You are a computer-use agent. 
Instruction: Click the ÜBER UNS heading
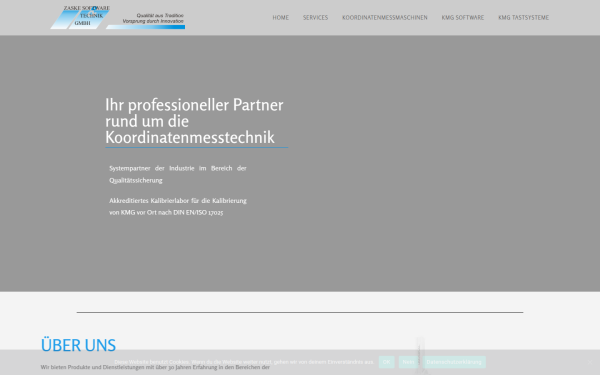[x=78, y=345]
